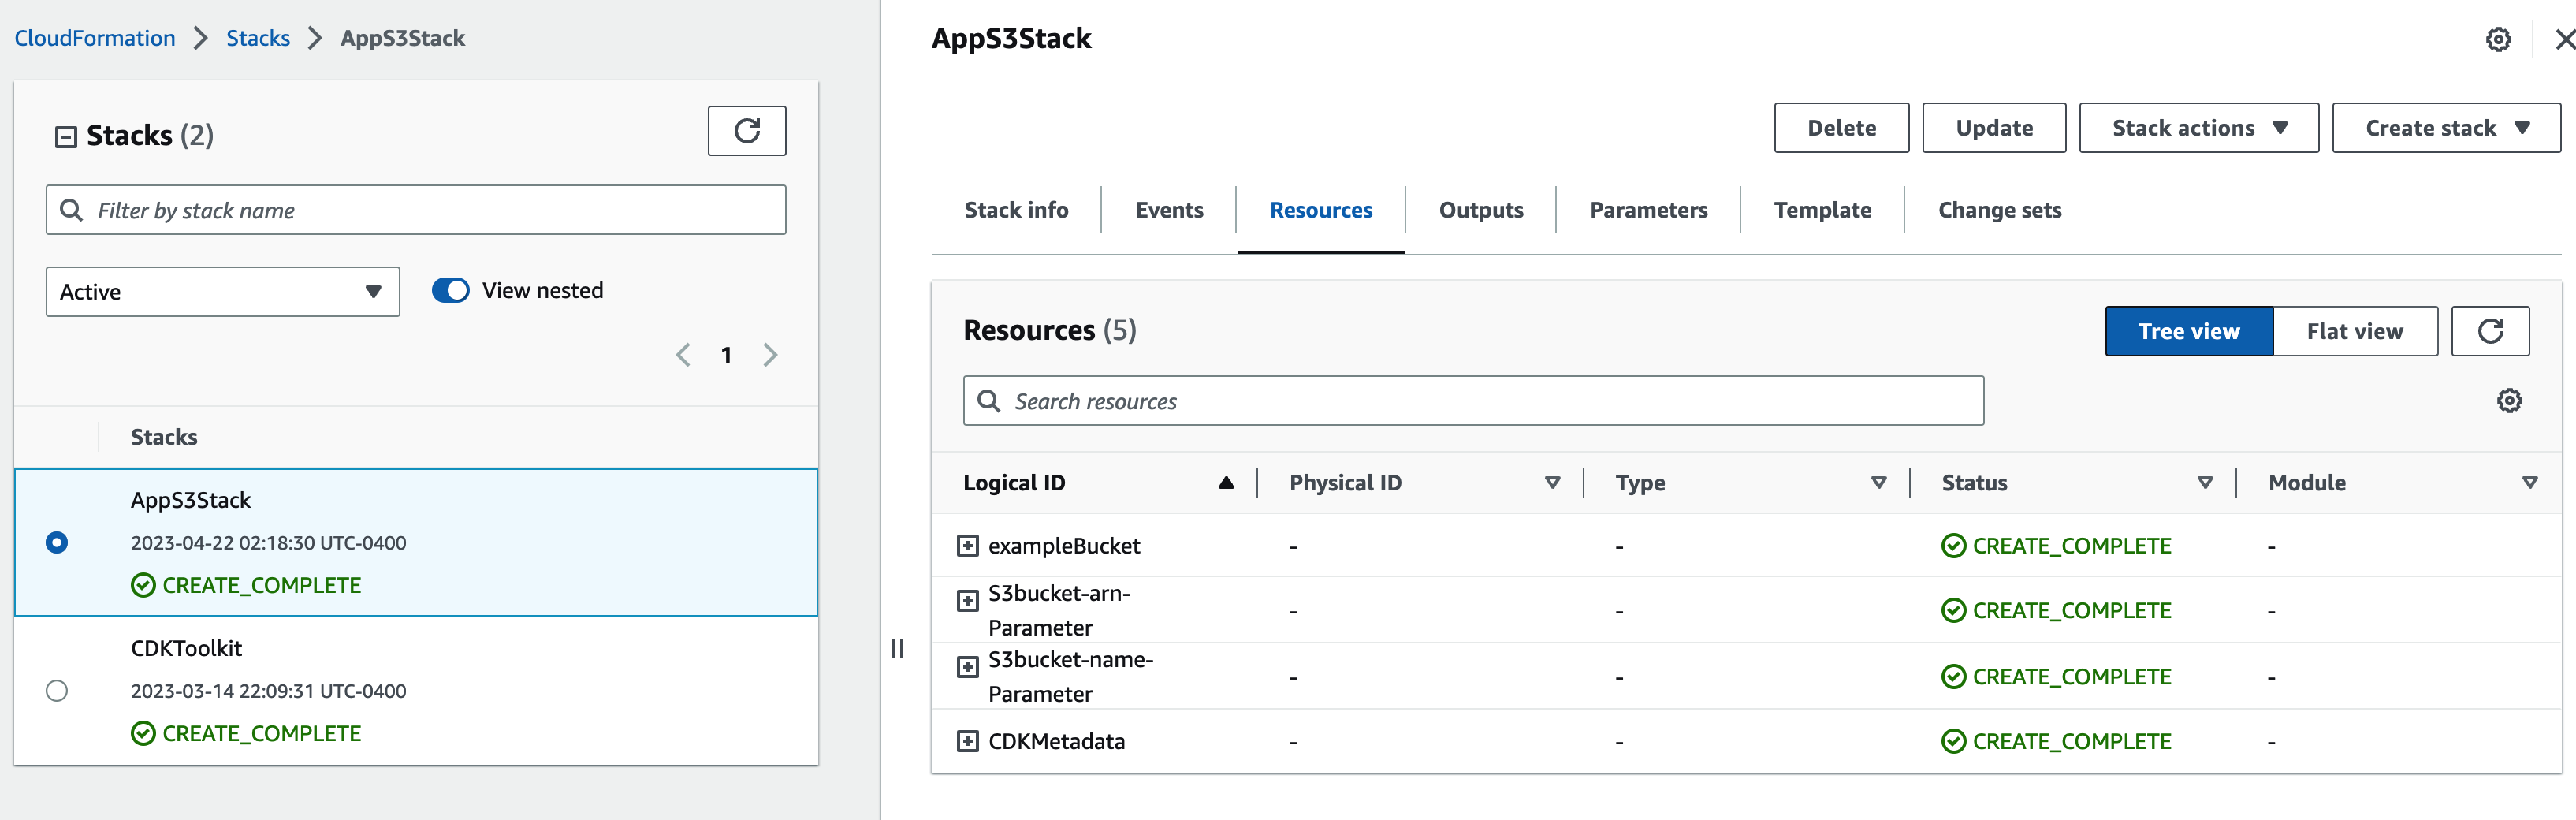Viewport: 2576px width, 820px height.
Task: Expand the S3bucket-name-Parameter row
Action: pos(967,667)
